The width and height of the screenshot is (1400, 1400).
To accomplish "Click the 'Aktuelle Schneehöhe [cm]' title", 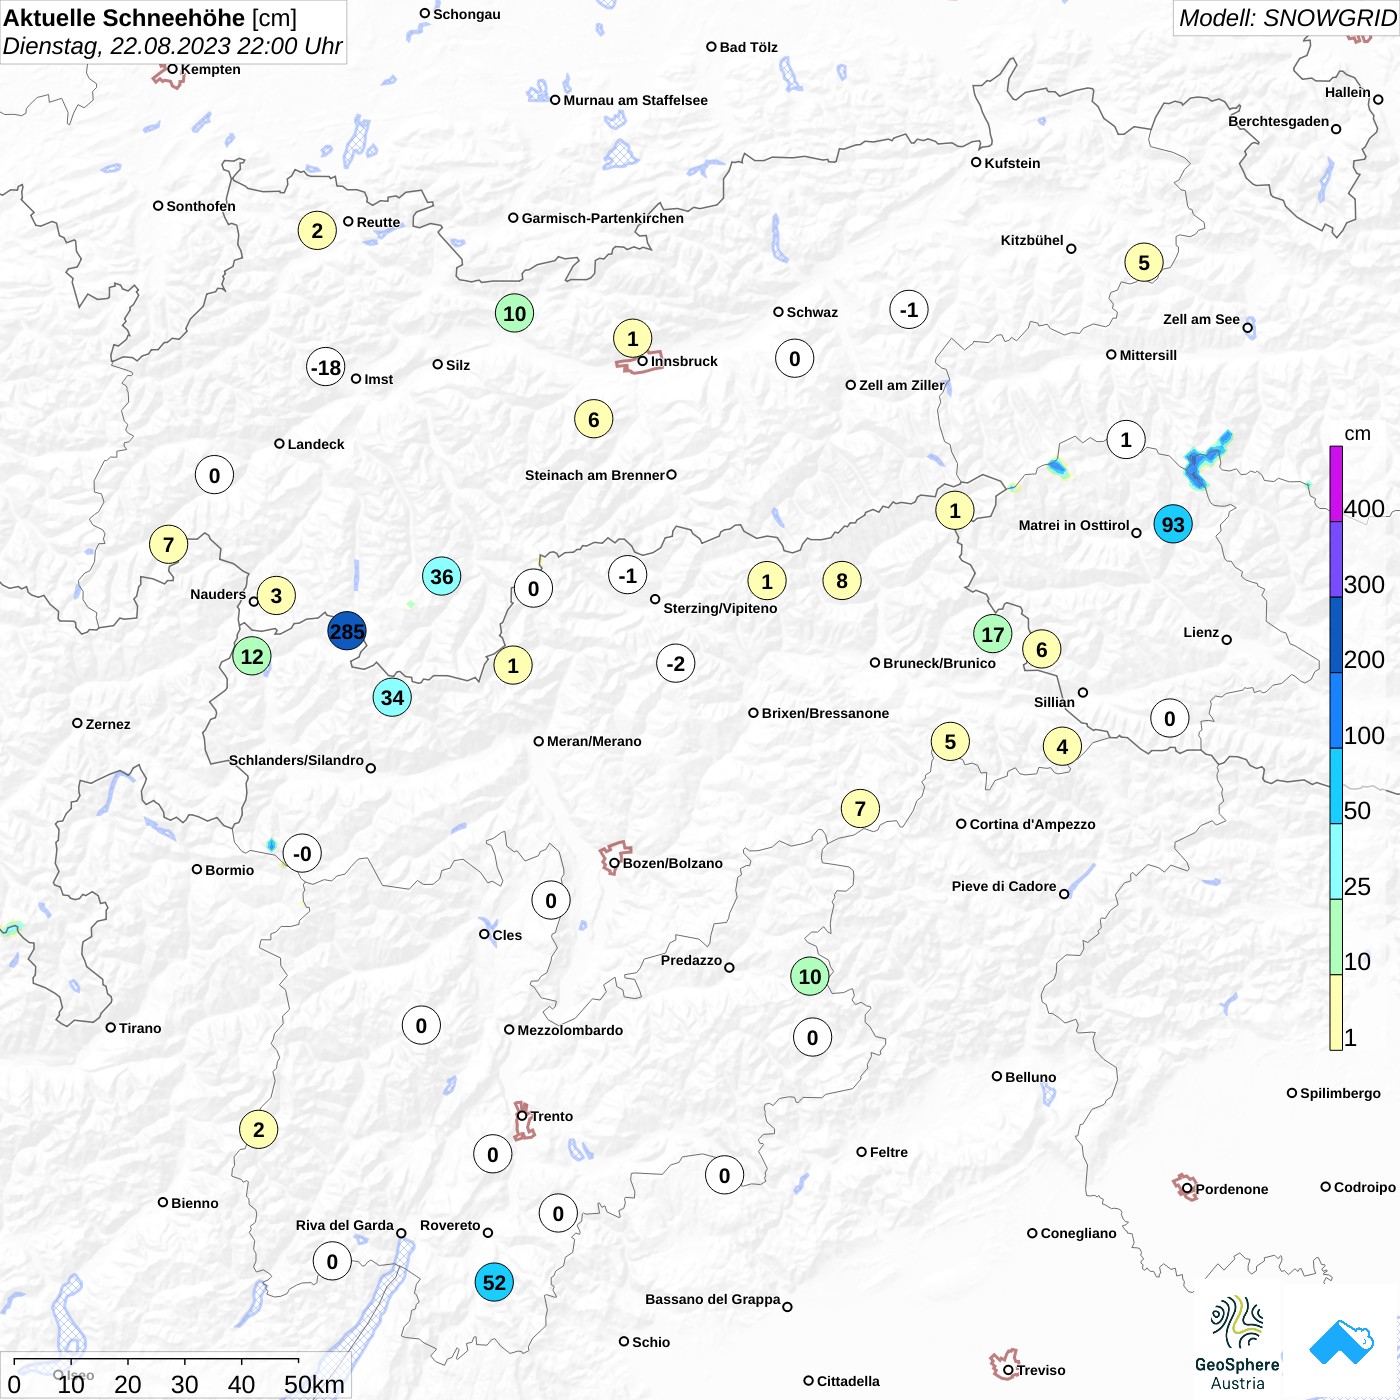I will 150,18.
